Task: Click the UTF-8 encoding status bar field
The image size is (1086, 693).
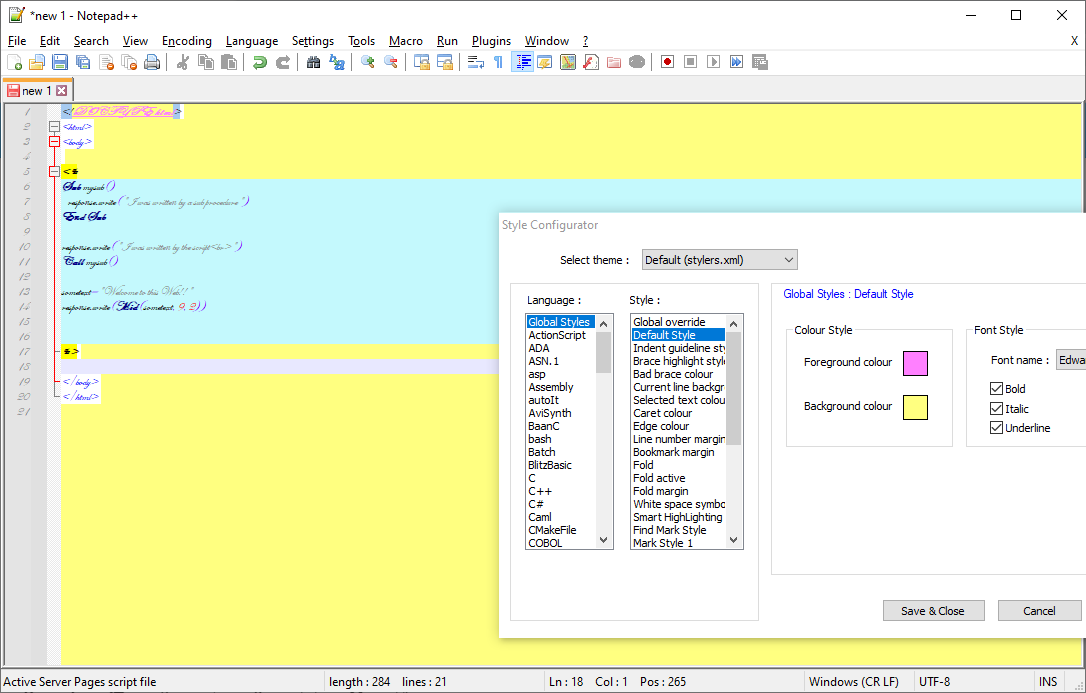Action: click(x=973, y=682)
